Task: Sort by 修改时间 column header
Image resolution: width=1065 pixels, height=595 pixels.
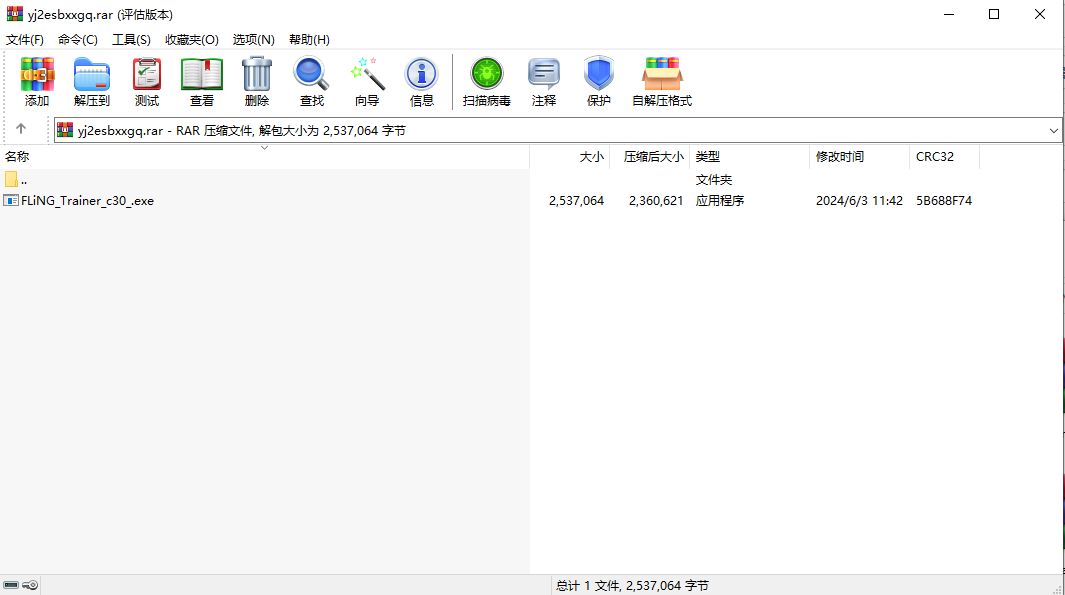Action: 860,156
